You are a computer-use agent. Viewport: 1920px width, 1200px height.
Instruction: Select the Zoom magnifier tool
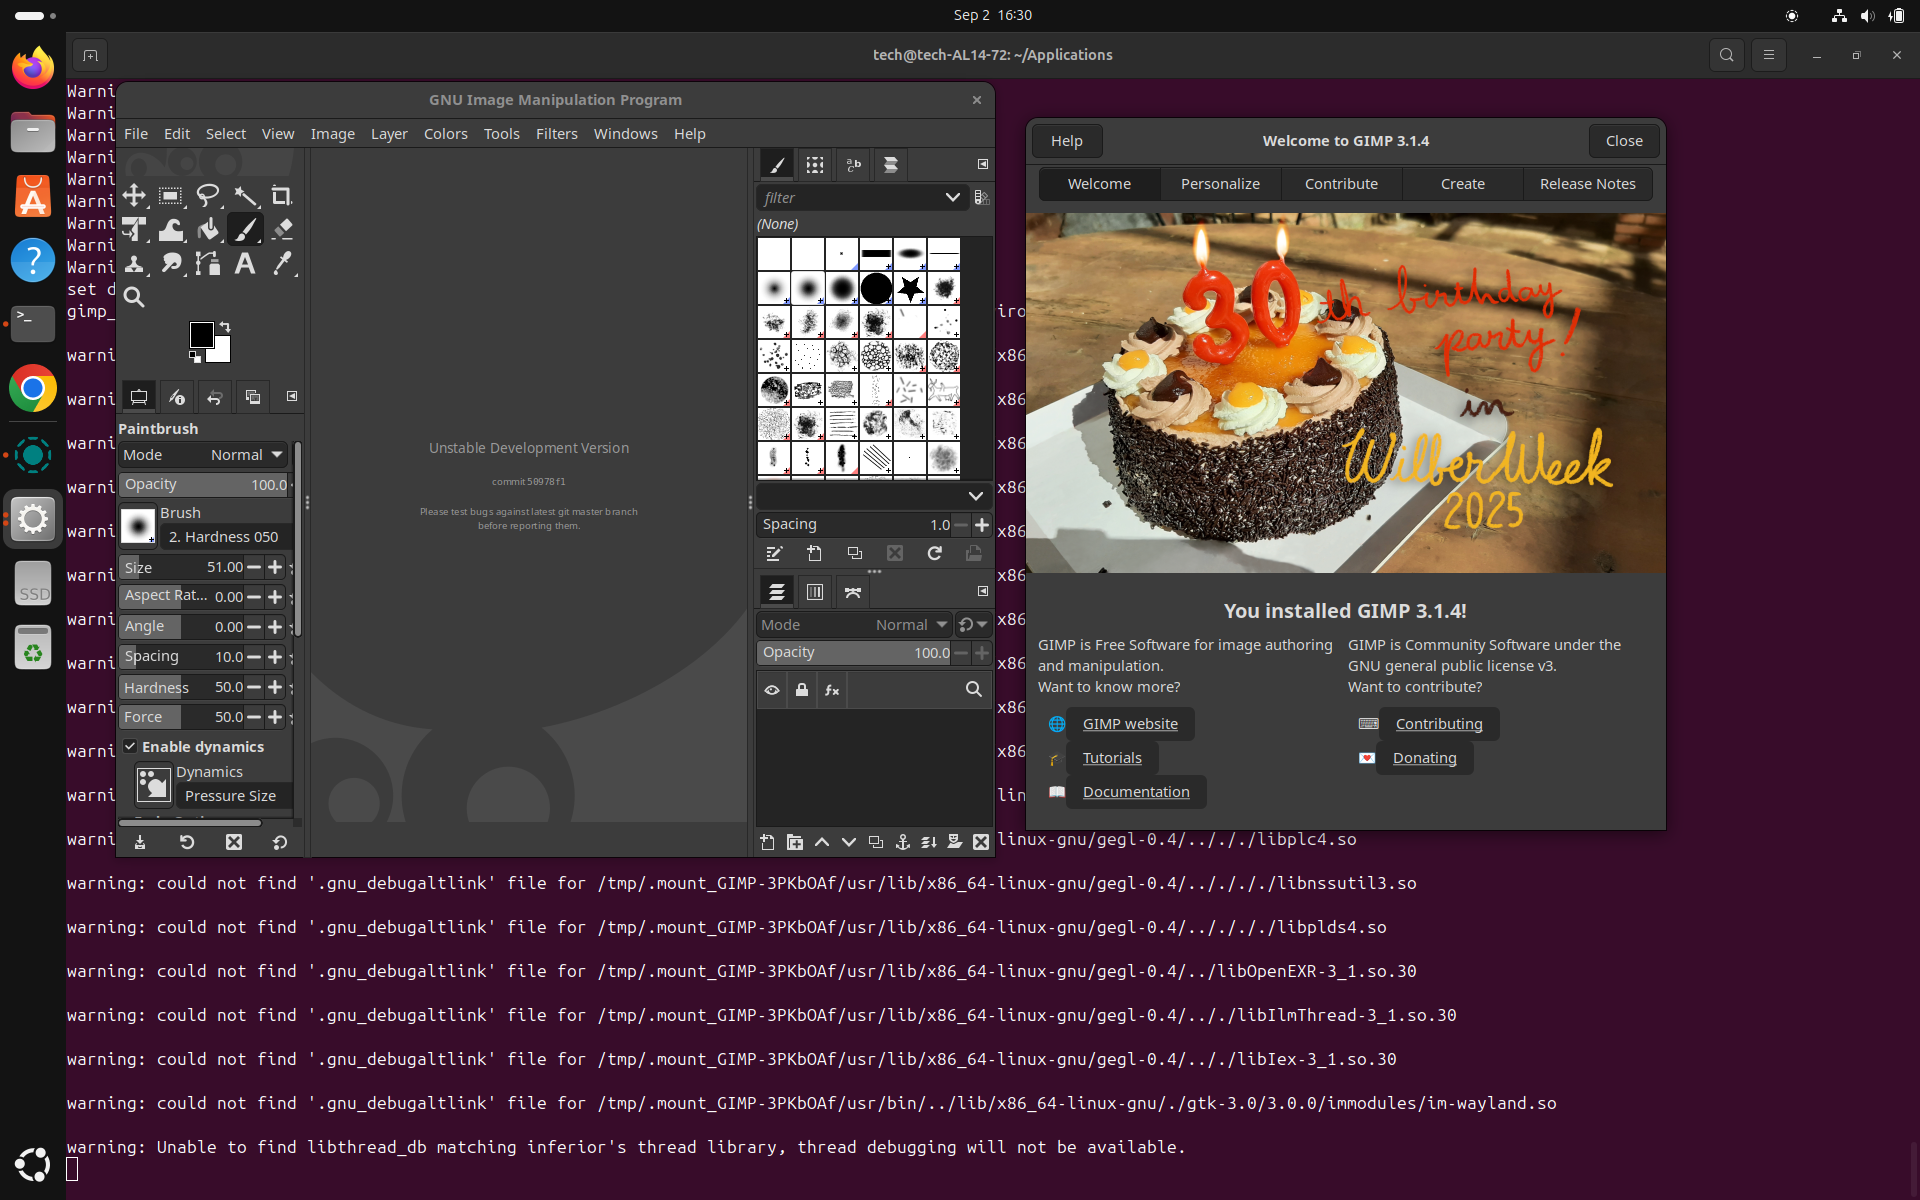pyautogui.click(x=134, y=297)
